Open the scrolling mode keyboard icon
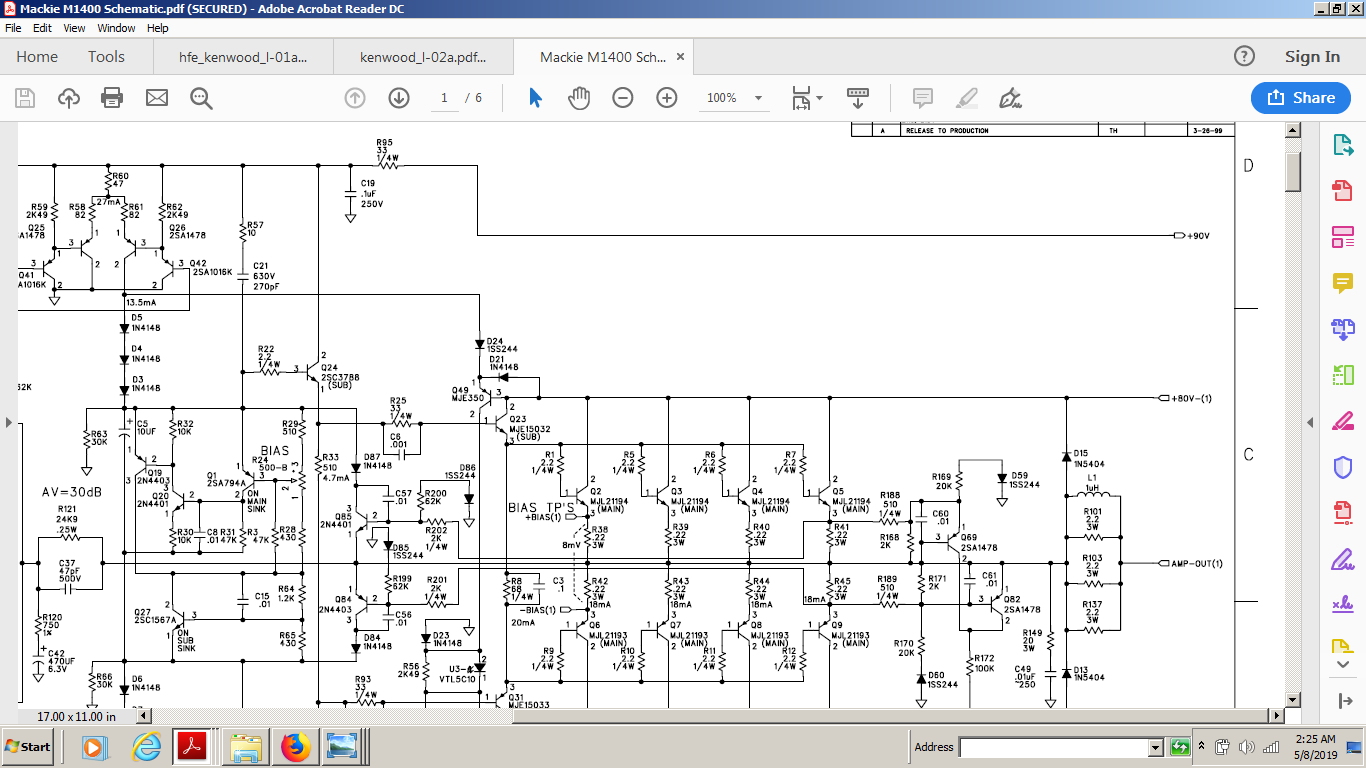This screenshot has width=1366, height=768. pos(857,98)
